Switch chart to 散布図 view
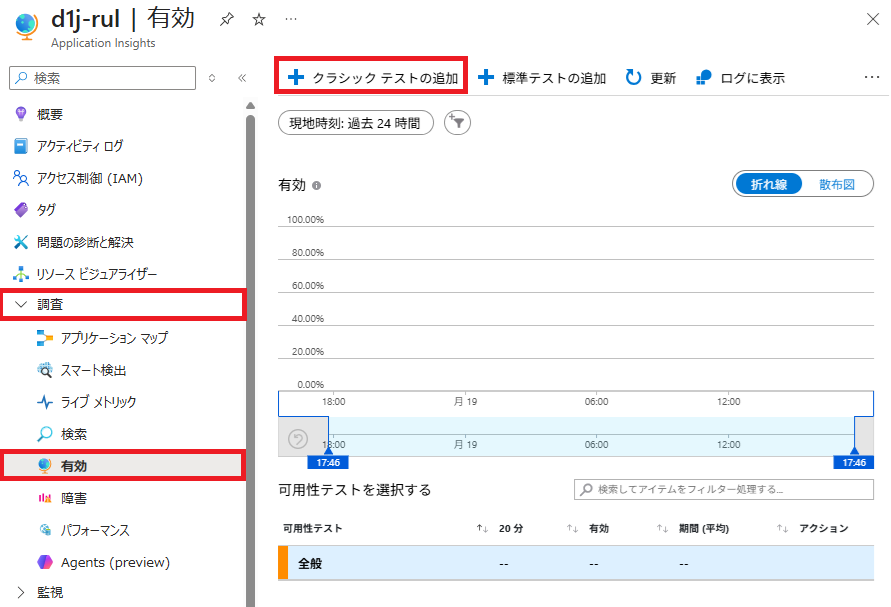The image size is (891, 607). tap(837, 184)
